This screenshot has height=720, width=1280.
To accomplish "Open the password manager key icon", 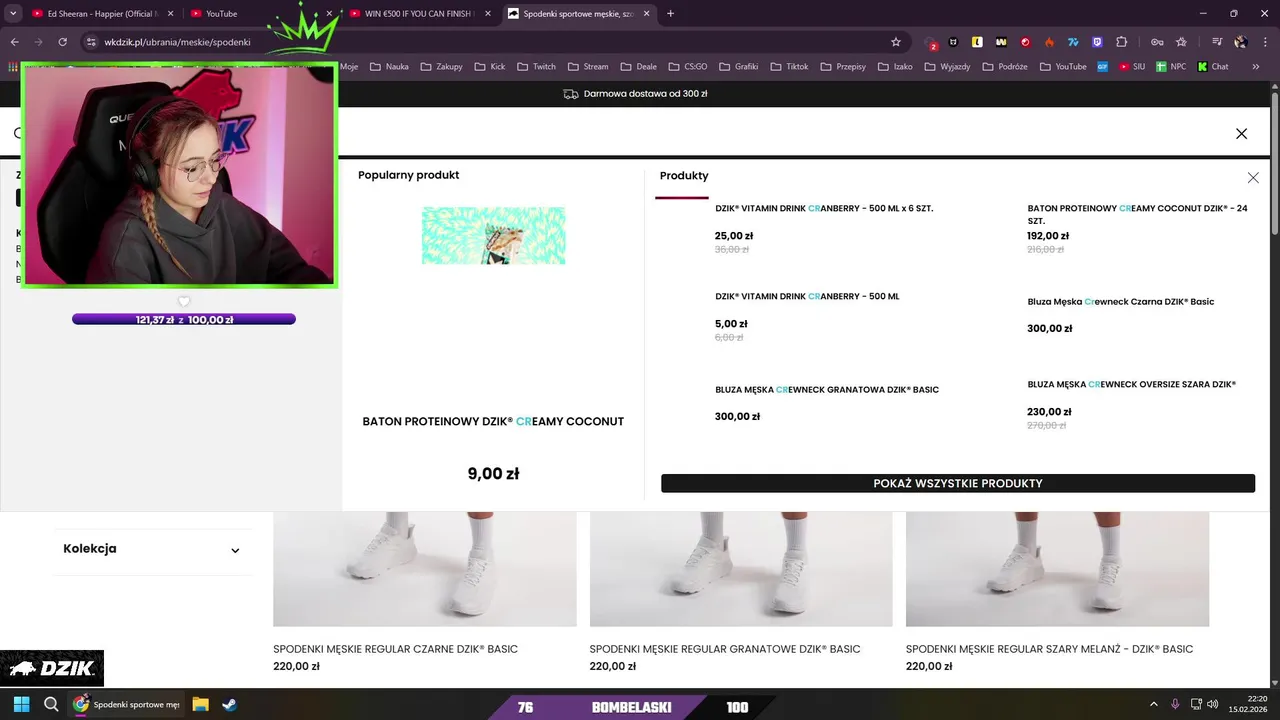I will (x=1157, y=42).
